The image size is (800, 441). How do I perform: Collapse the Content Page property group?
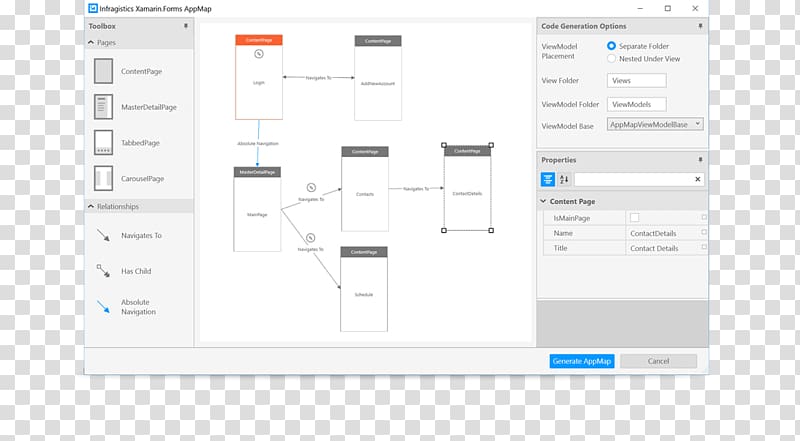pyautogui.click(x=543, y=202)
